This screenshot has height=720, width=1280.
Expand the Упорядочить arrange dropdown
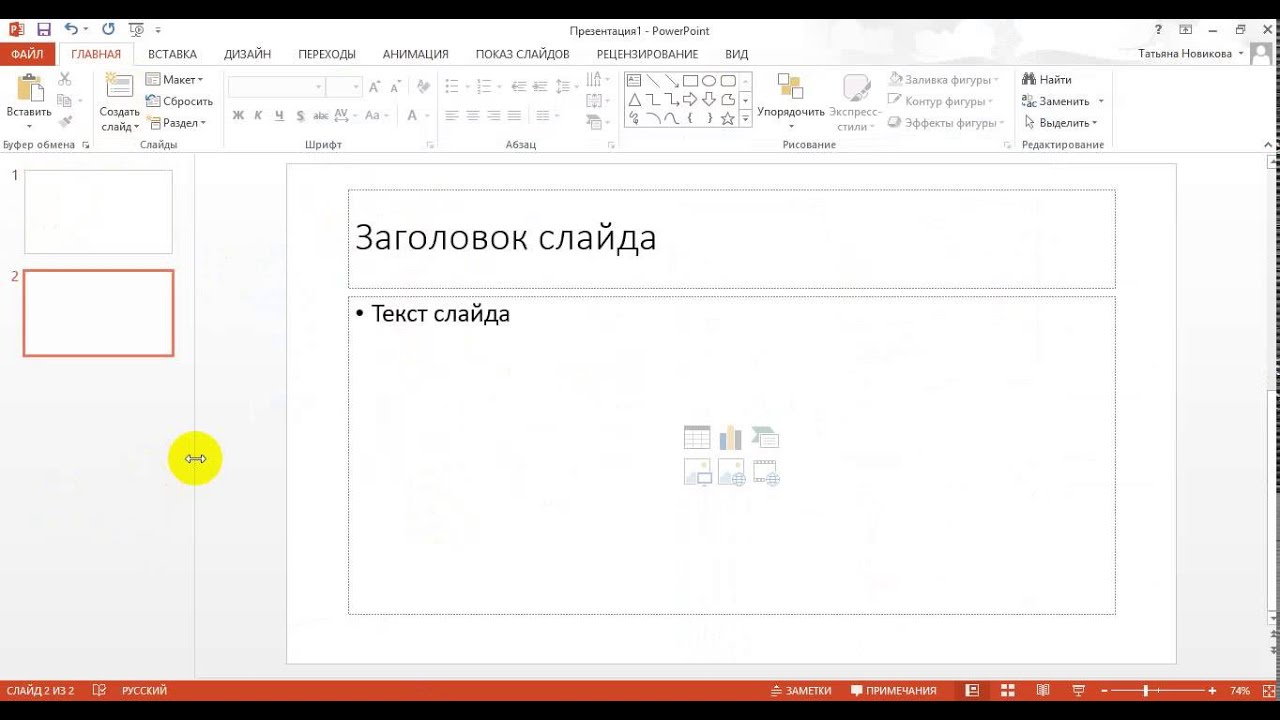point(790,126)
